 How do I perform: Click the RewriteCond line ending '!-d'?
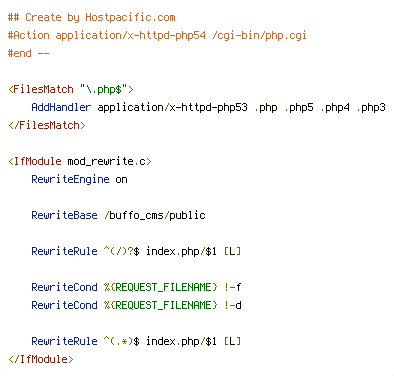tap(136, 305)
